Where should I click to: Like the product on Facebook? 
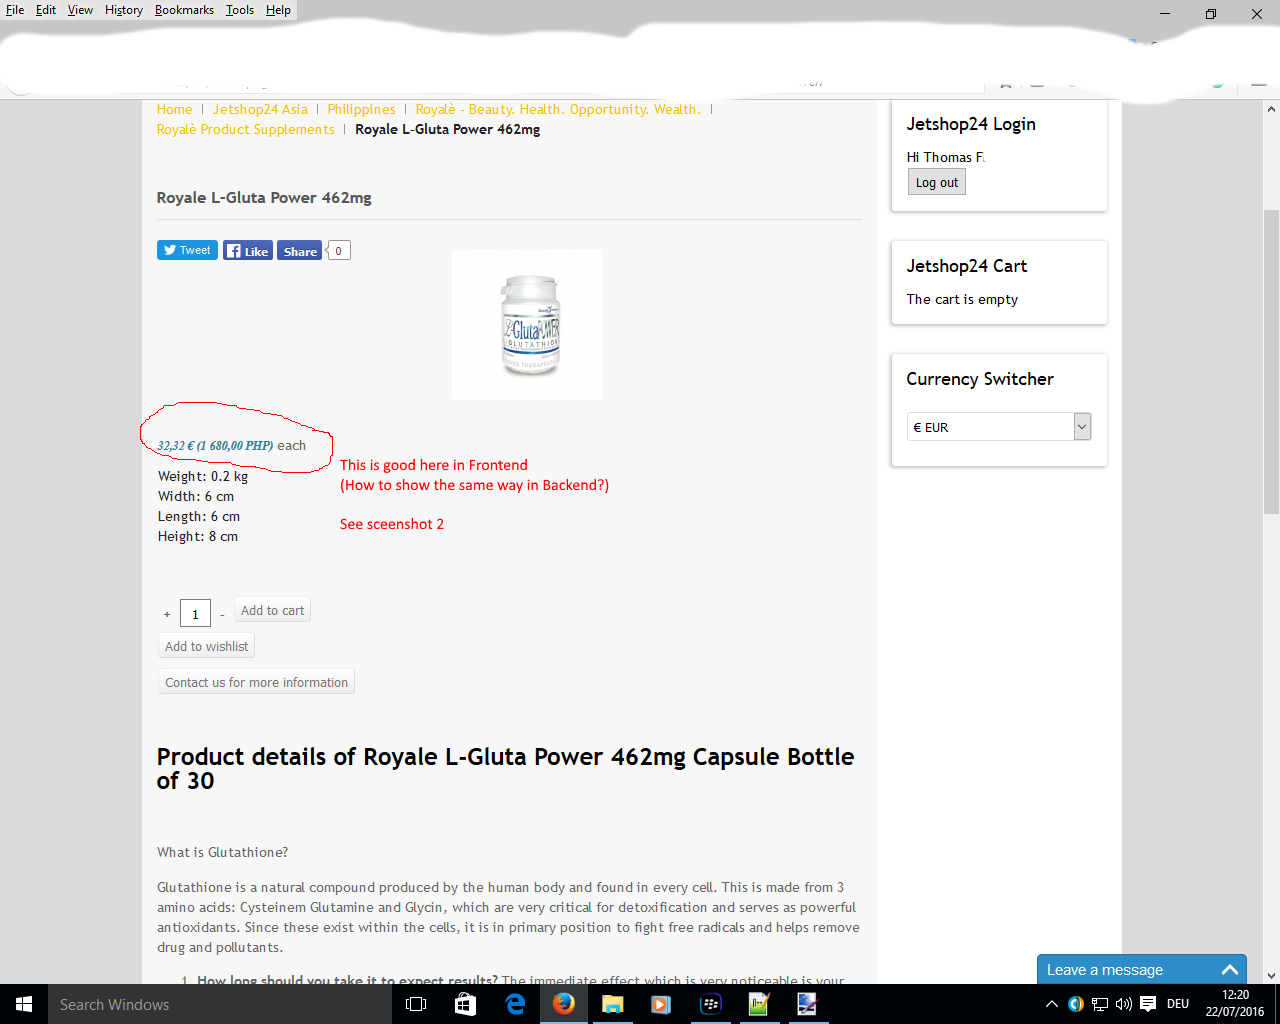coord(248,251)
